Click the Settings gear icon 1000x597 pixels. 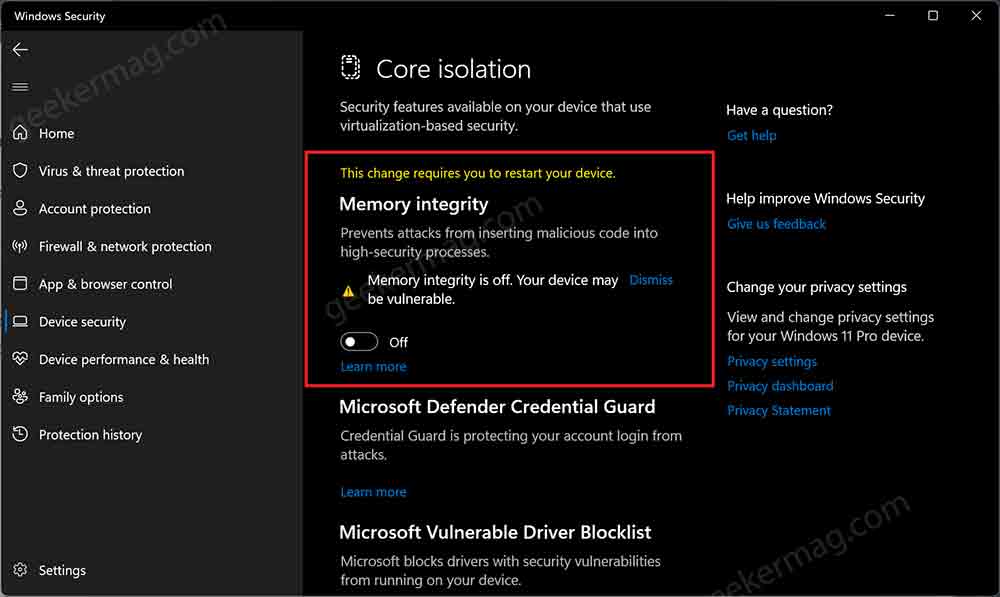[x=20, y=570]
